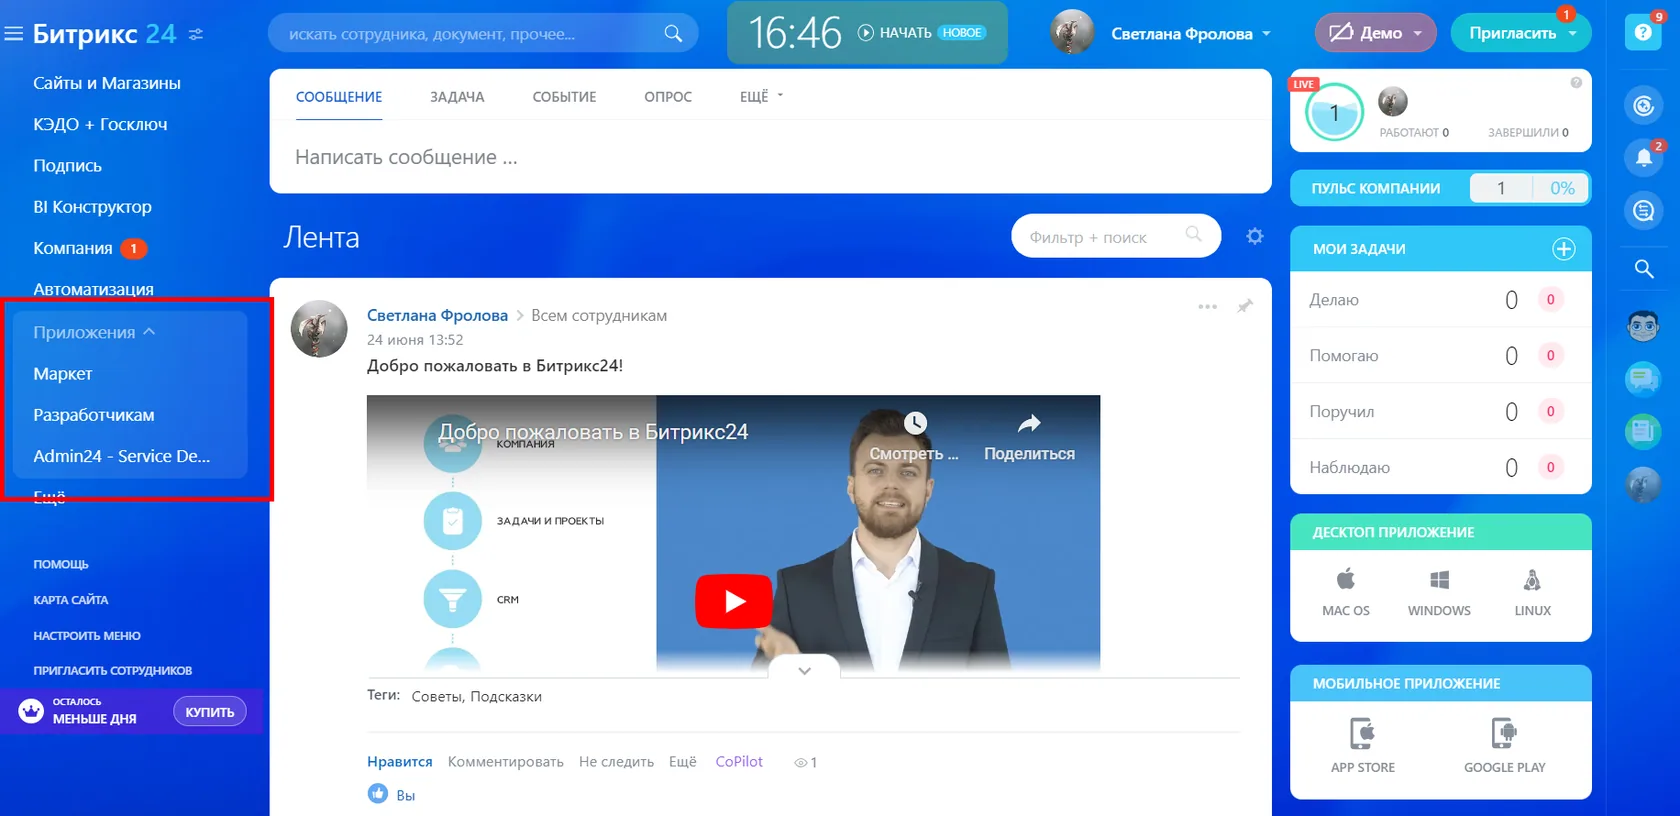The width and height of the screenshot is (1680, 816).
Task: Switch to the ЗАДАЧА tab
Action: [x=457, y=97]
